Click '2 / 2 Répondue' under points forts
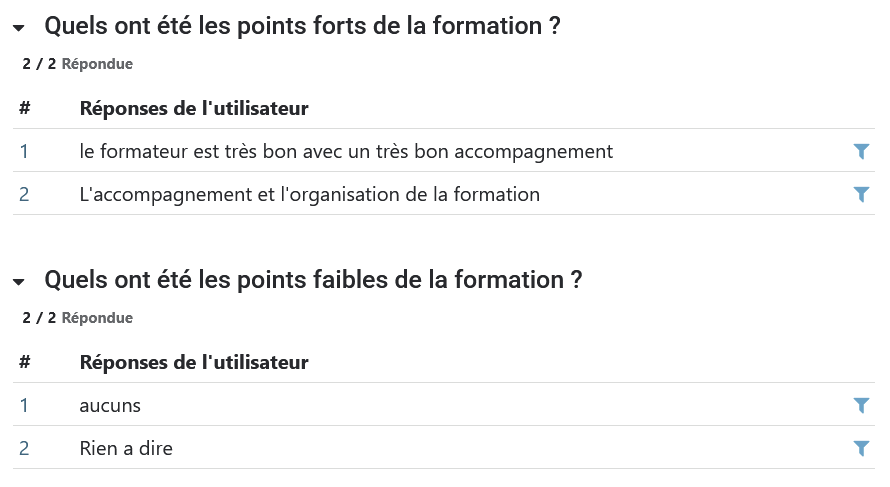Viewport: 890px width, 487px height. [77, 64]
